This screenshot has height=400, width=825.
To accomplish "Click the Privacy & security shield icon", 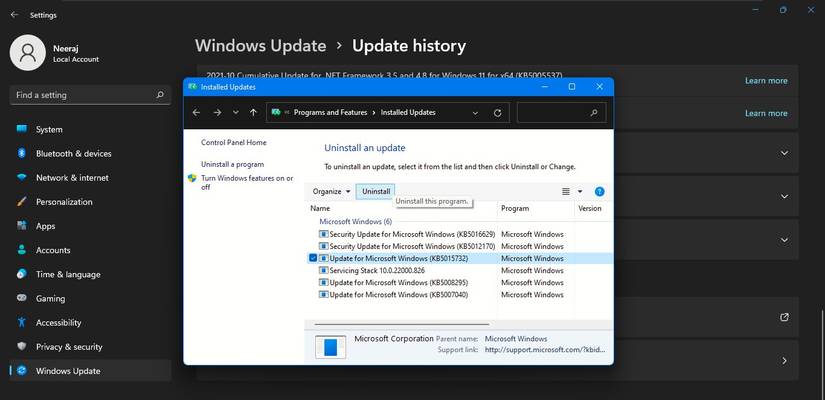I will click(22, 346).
